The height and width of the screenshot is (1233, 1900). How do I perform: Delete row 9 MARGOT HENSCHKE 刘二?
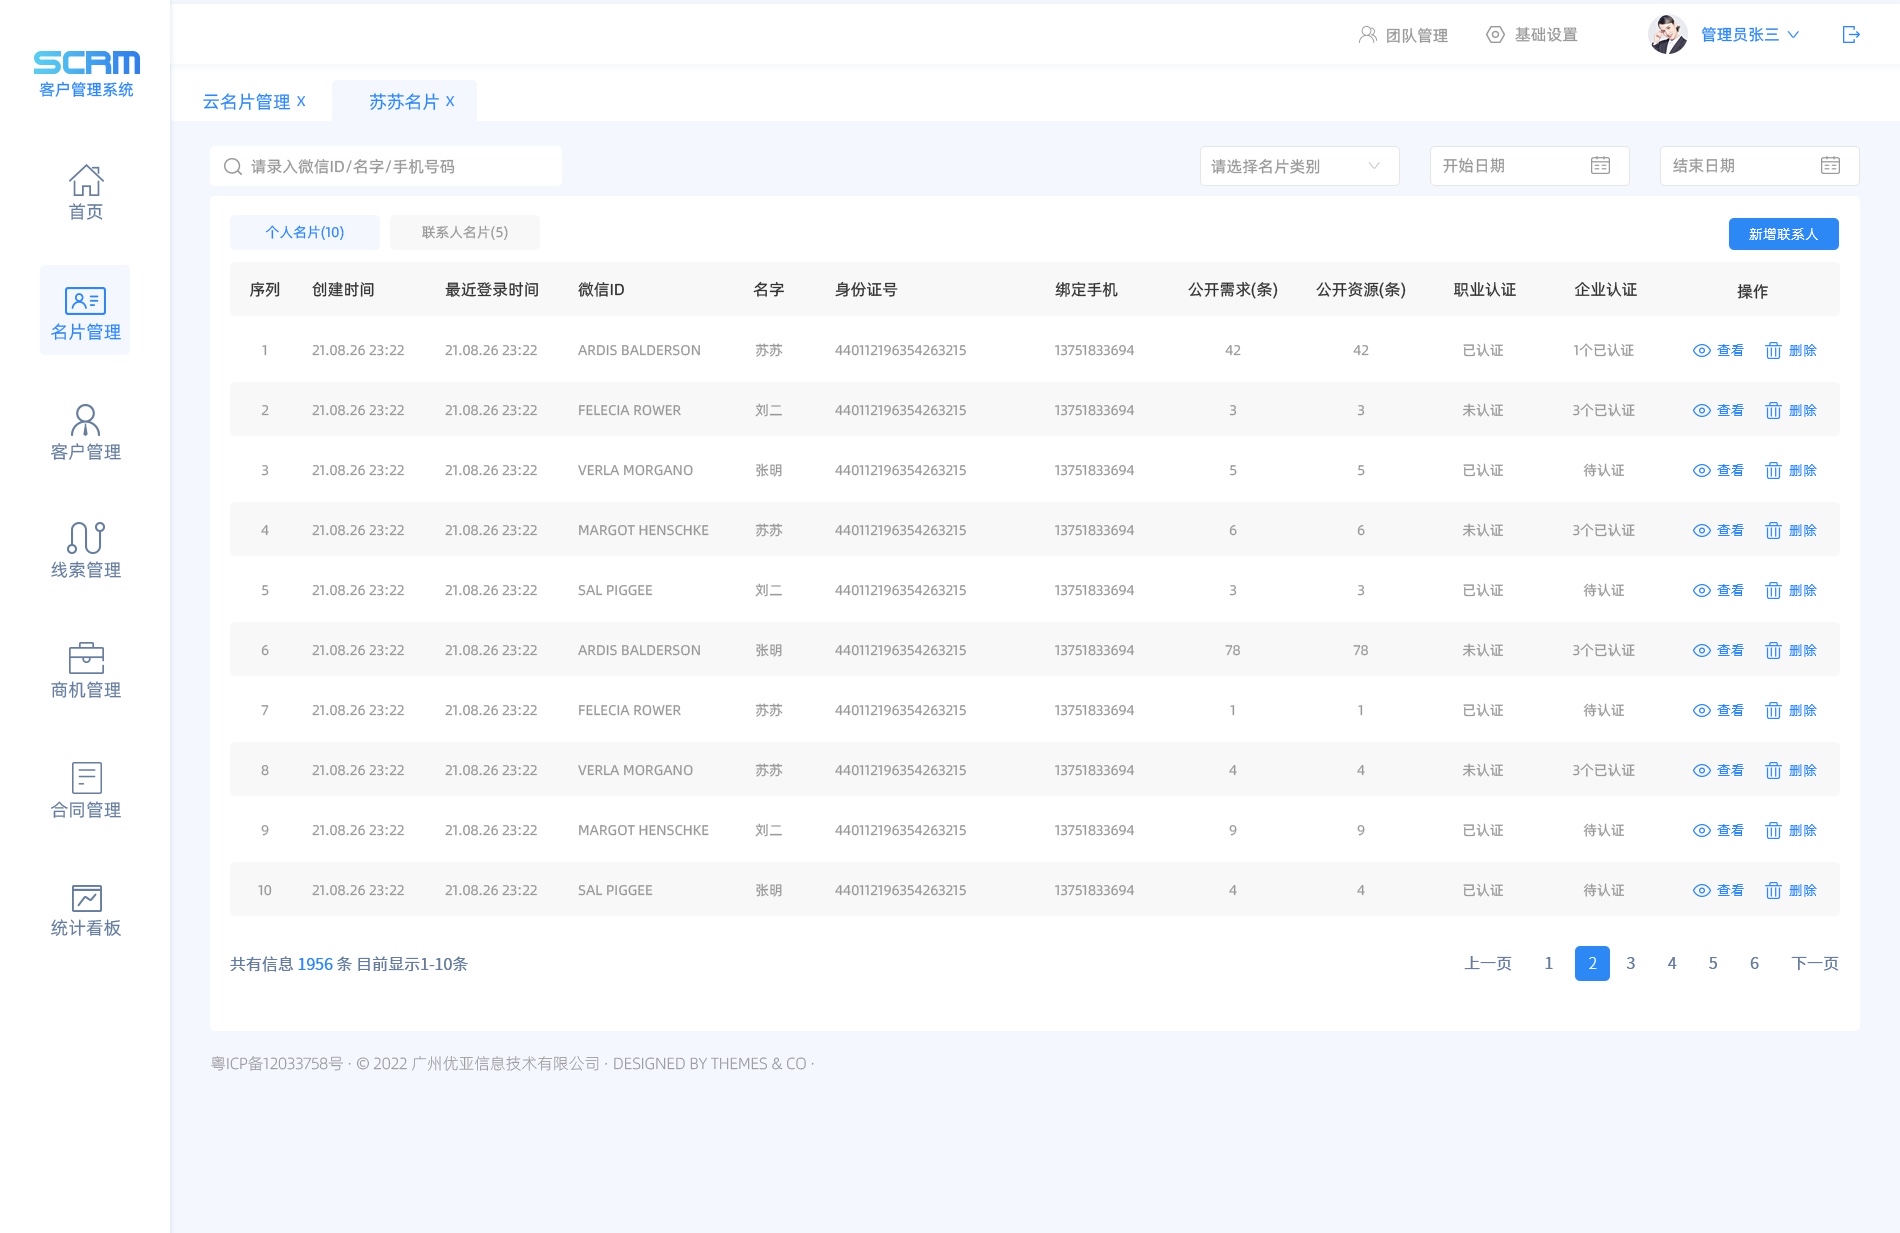pyautogui.click(x=1791, y=830)
